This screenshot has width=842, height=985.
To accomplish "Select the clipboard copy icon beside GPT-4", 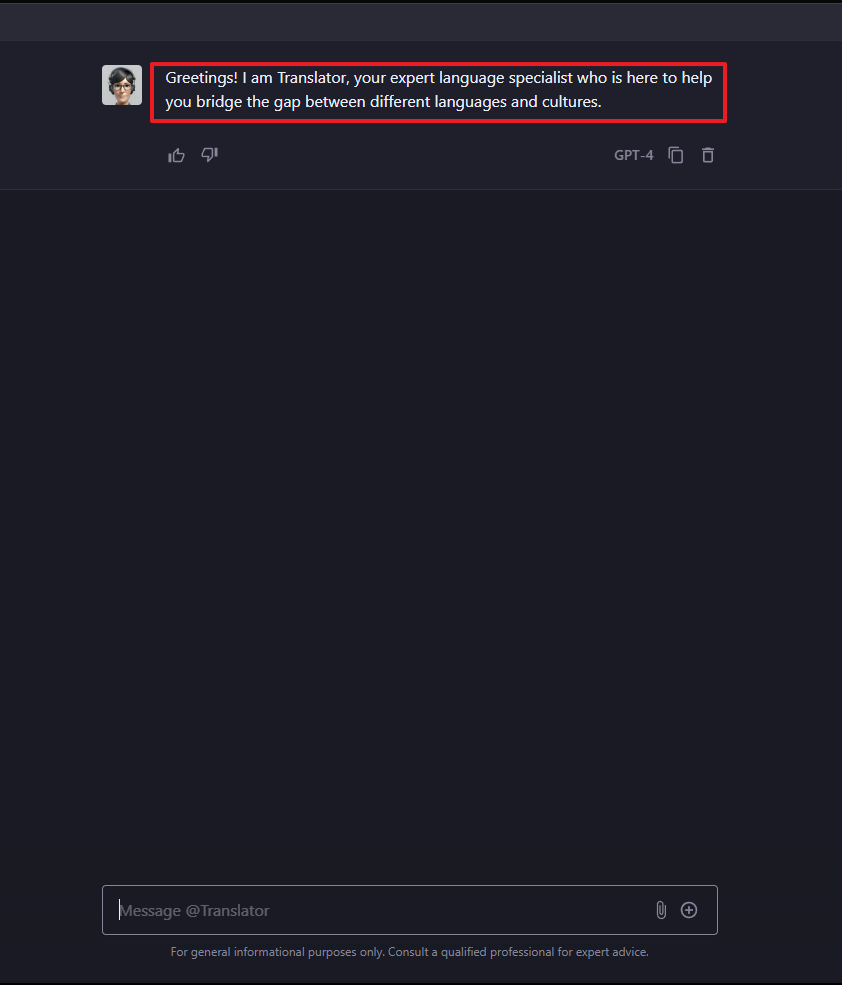I will tap(675, 155).
